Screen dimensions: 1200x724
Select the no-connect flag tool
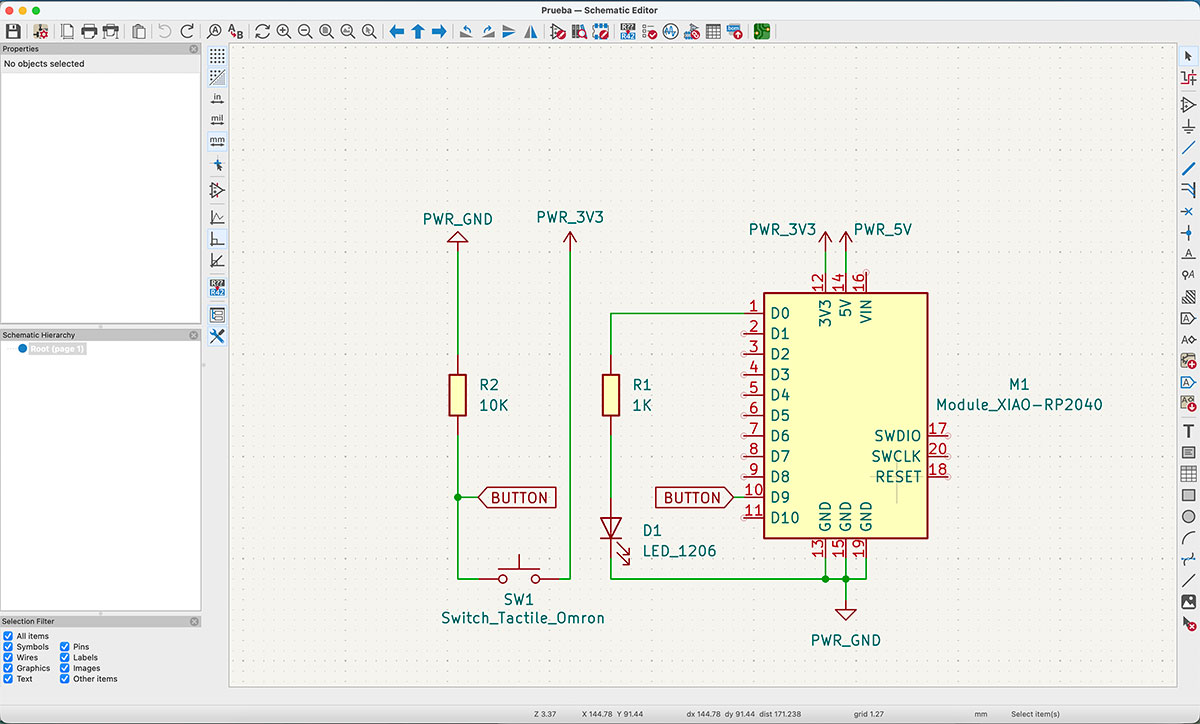tap(1188, 213)
